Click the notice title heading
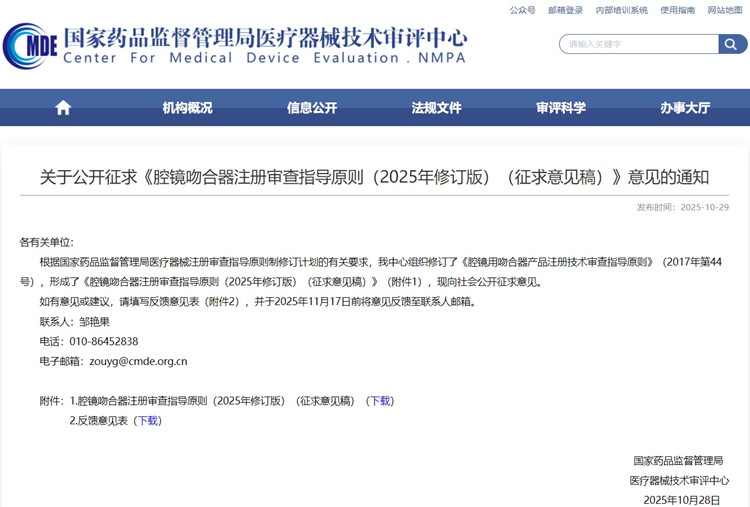750x507 pixels. click(374, 177)
